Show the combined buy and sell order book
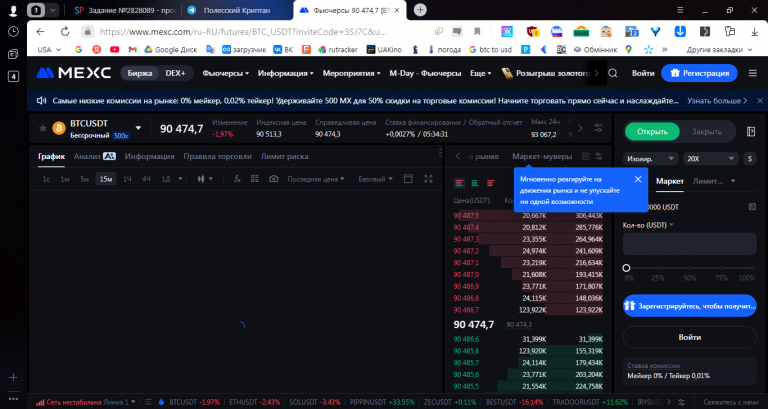 [459, 183]
